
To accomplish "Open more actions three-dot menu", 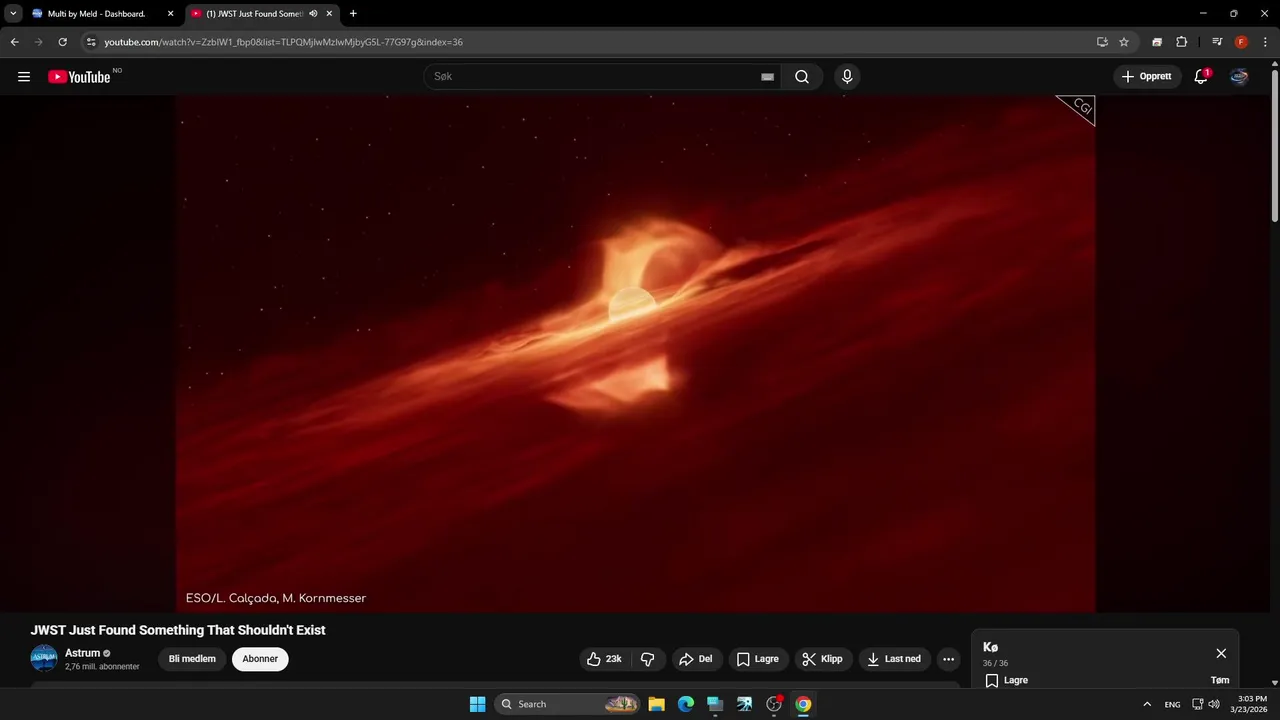I will point(948,659).
